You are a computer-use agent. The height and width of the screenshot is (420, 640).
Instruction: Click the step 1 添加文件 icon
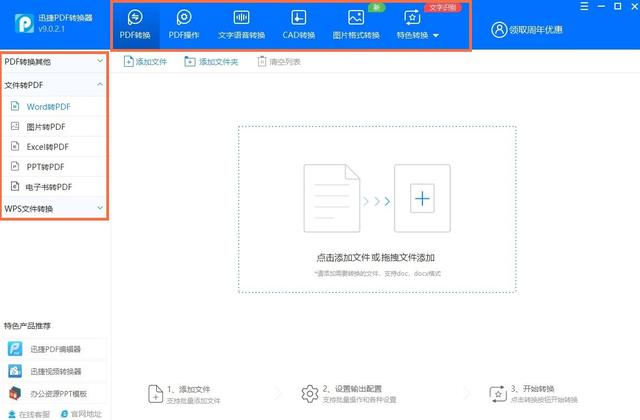point(155,394)
